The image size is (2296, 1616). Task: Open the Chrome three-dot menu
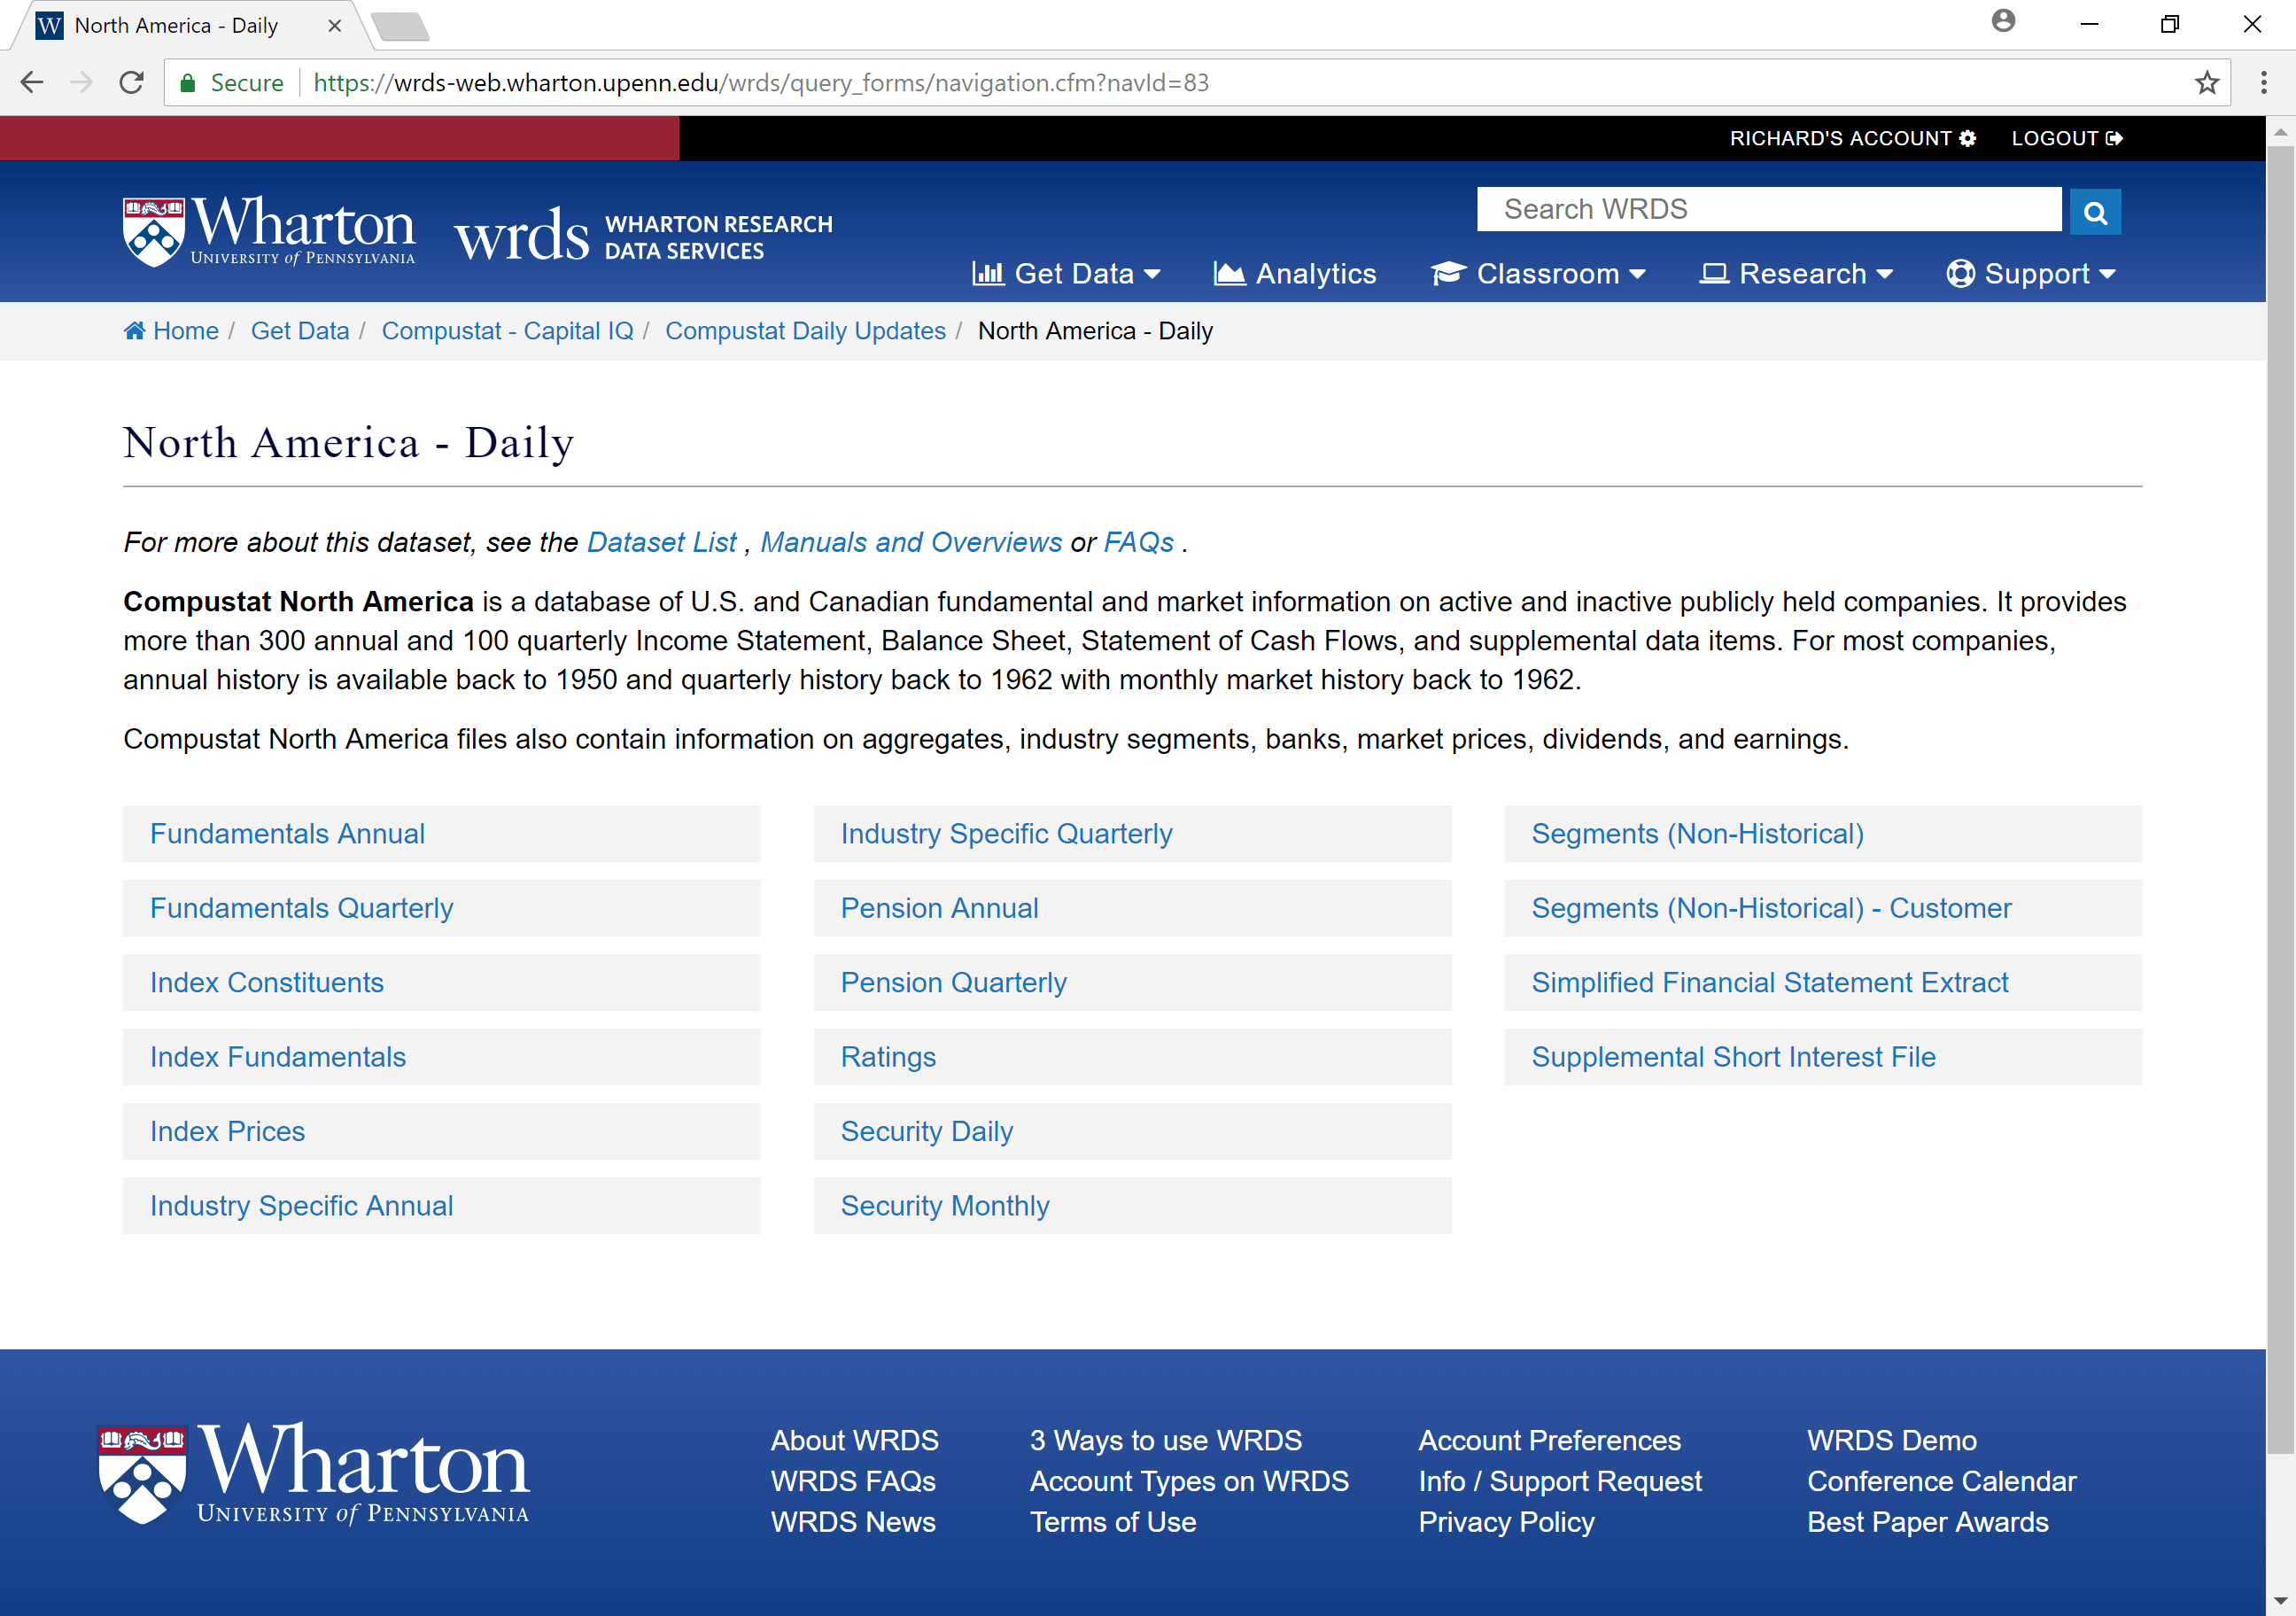tap(2263, 83)
